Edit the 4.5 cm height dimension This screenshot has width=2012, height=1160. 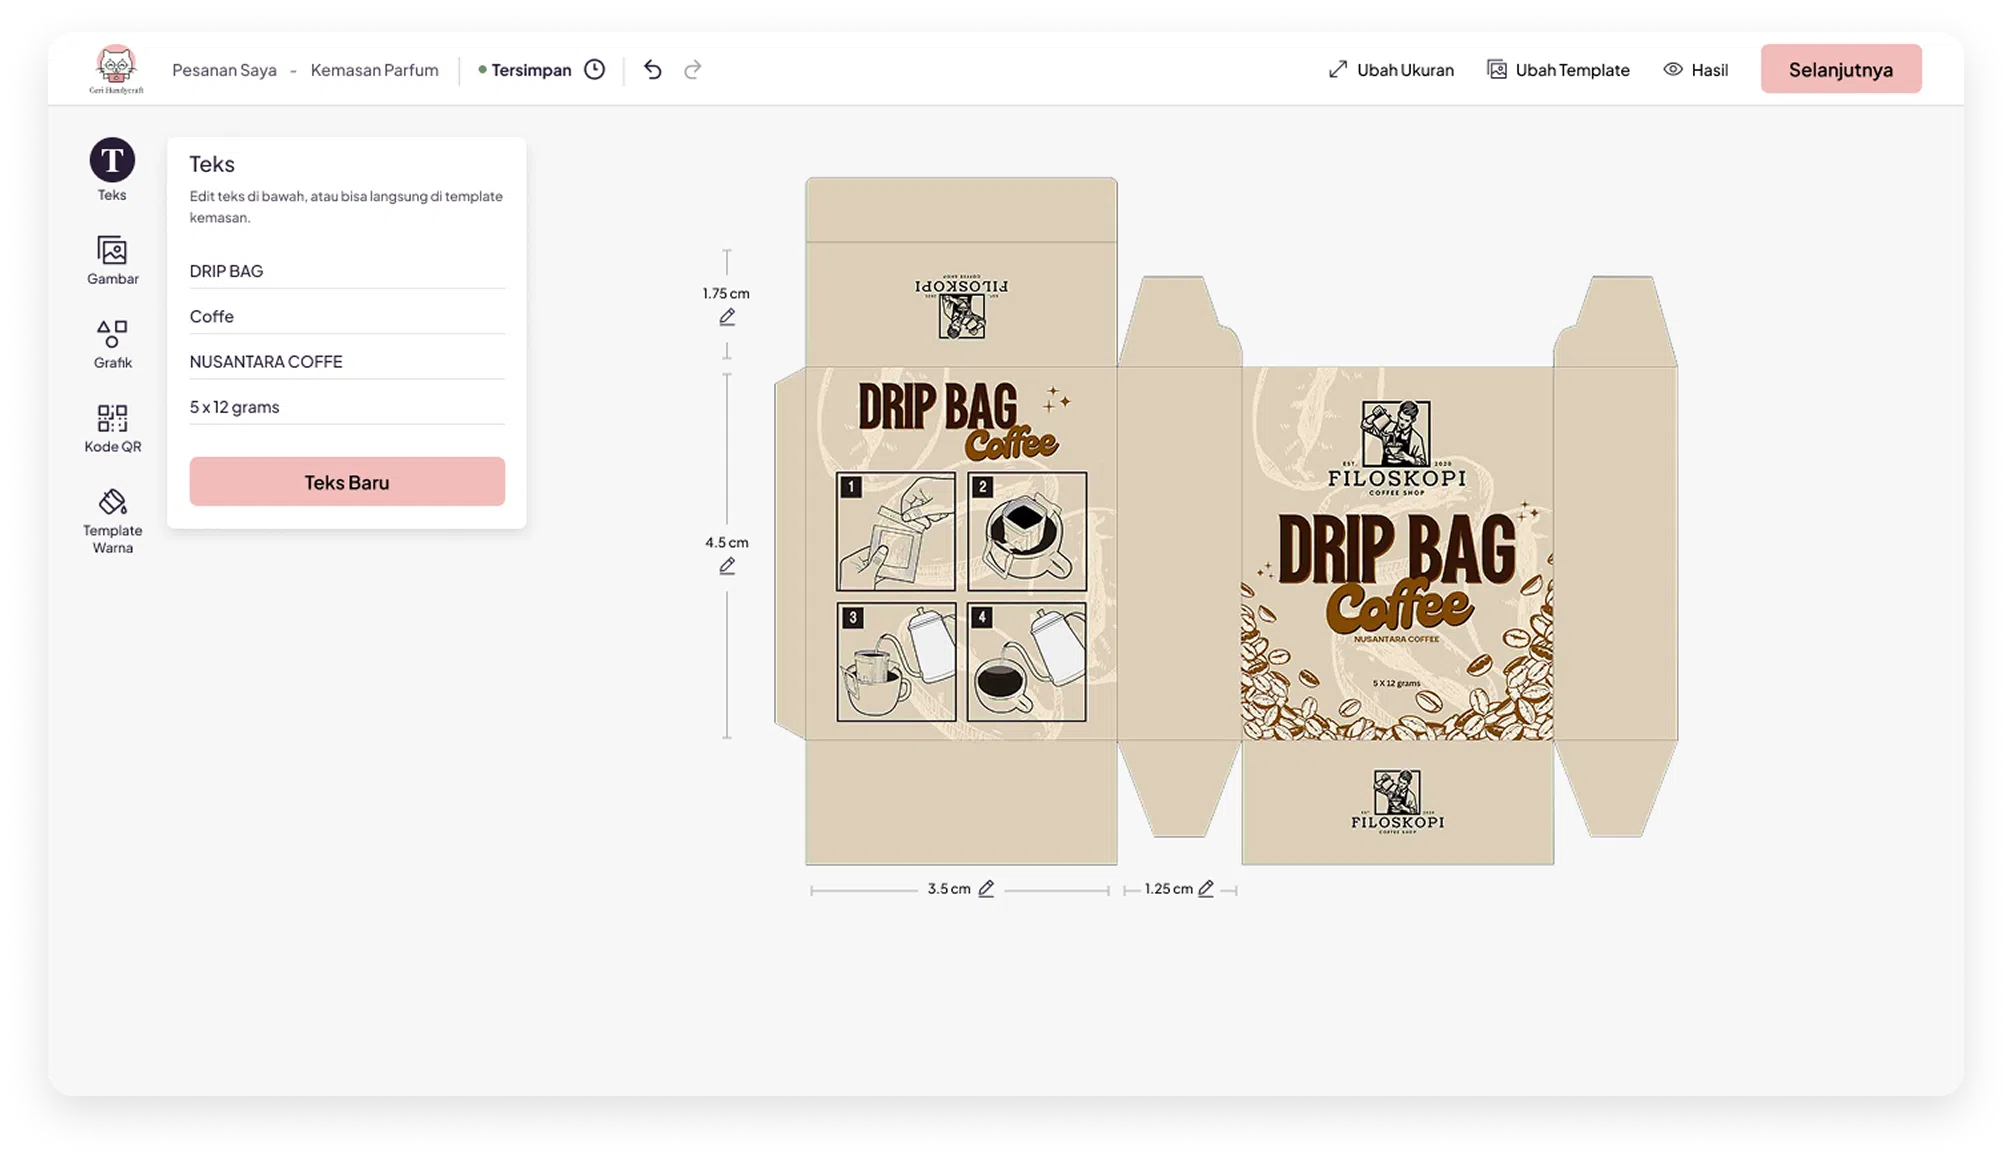click(727, 566)
